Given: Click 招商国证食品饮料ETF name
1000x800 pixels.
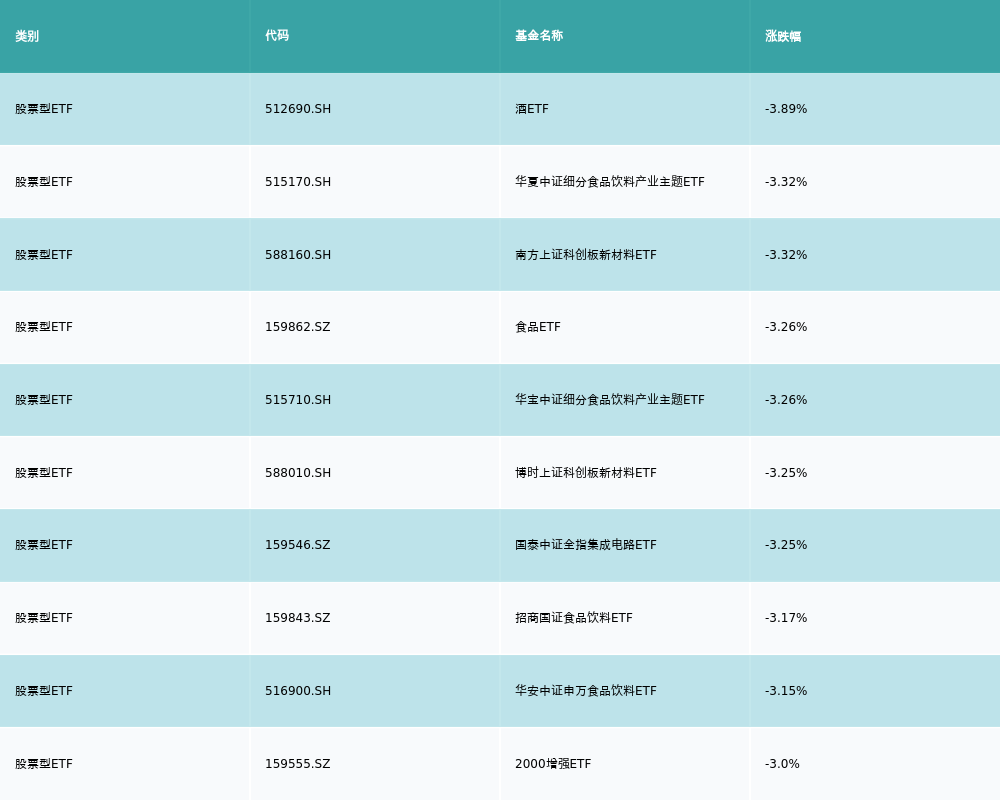Looking at the screenshot, I should point(573,618).
